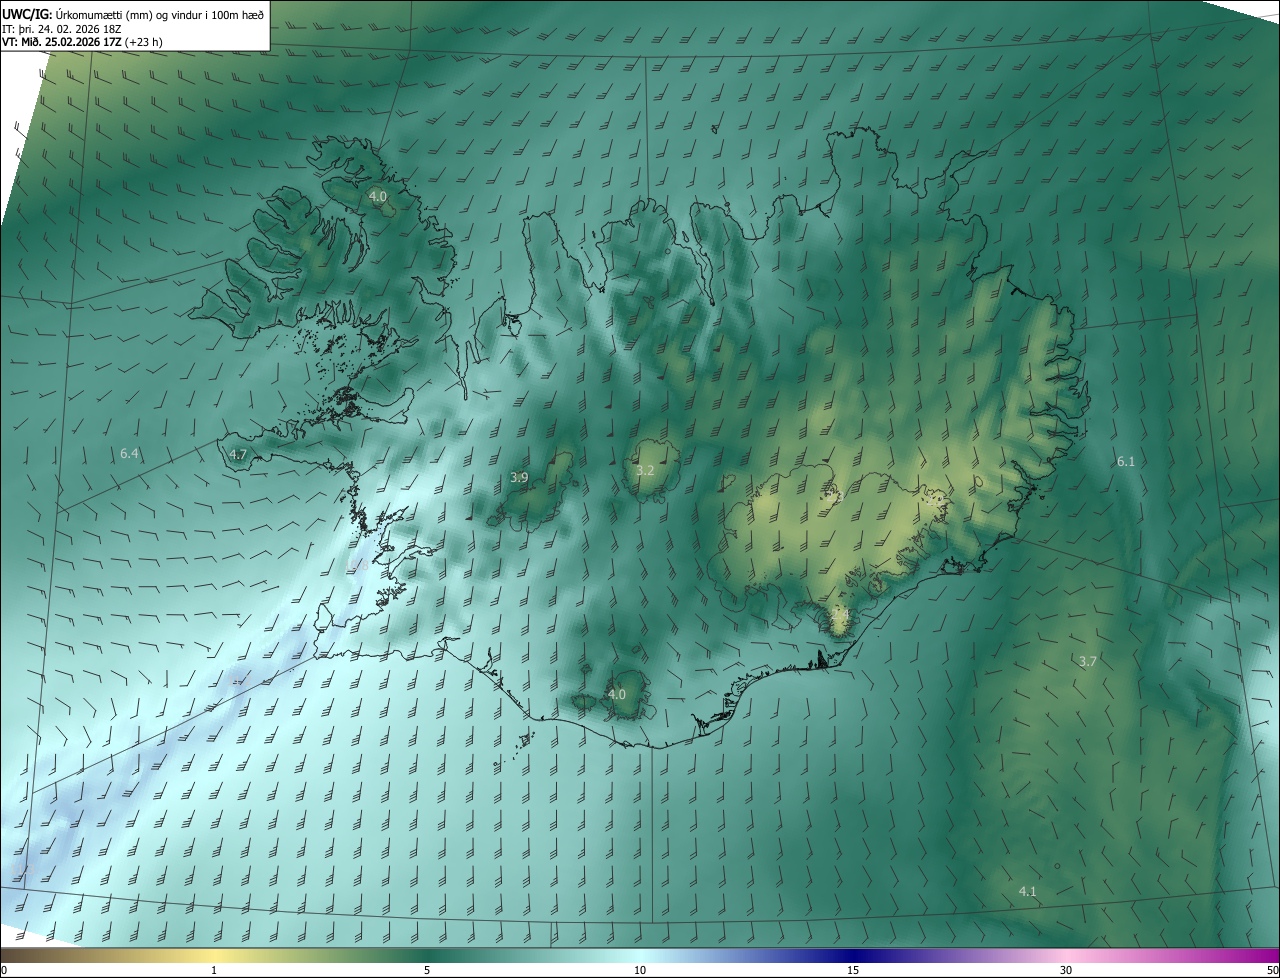This screenshot has width=1280, height=978.
Task: Click the title text 'UWC/IG: Úrkomumætti (mm)'
Action: tap(79, 14)
